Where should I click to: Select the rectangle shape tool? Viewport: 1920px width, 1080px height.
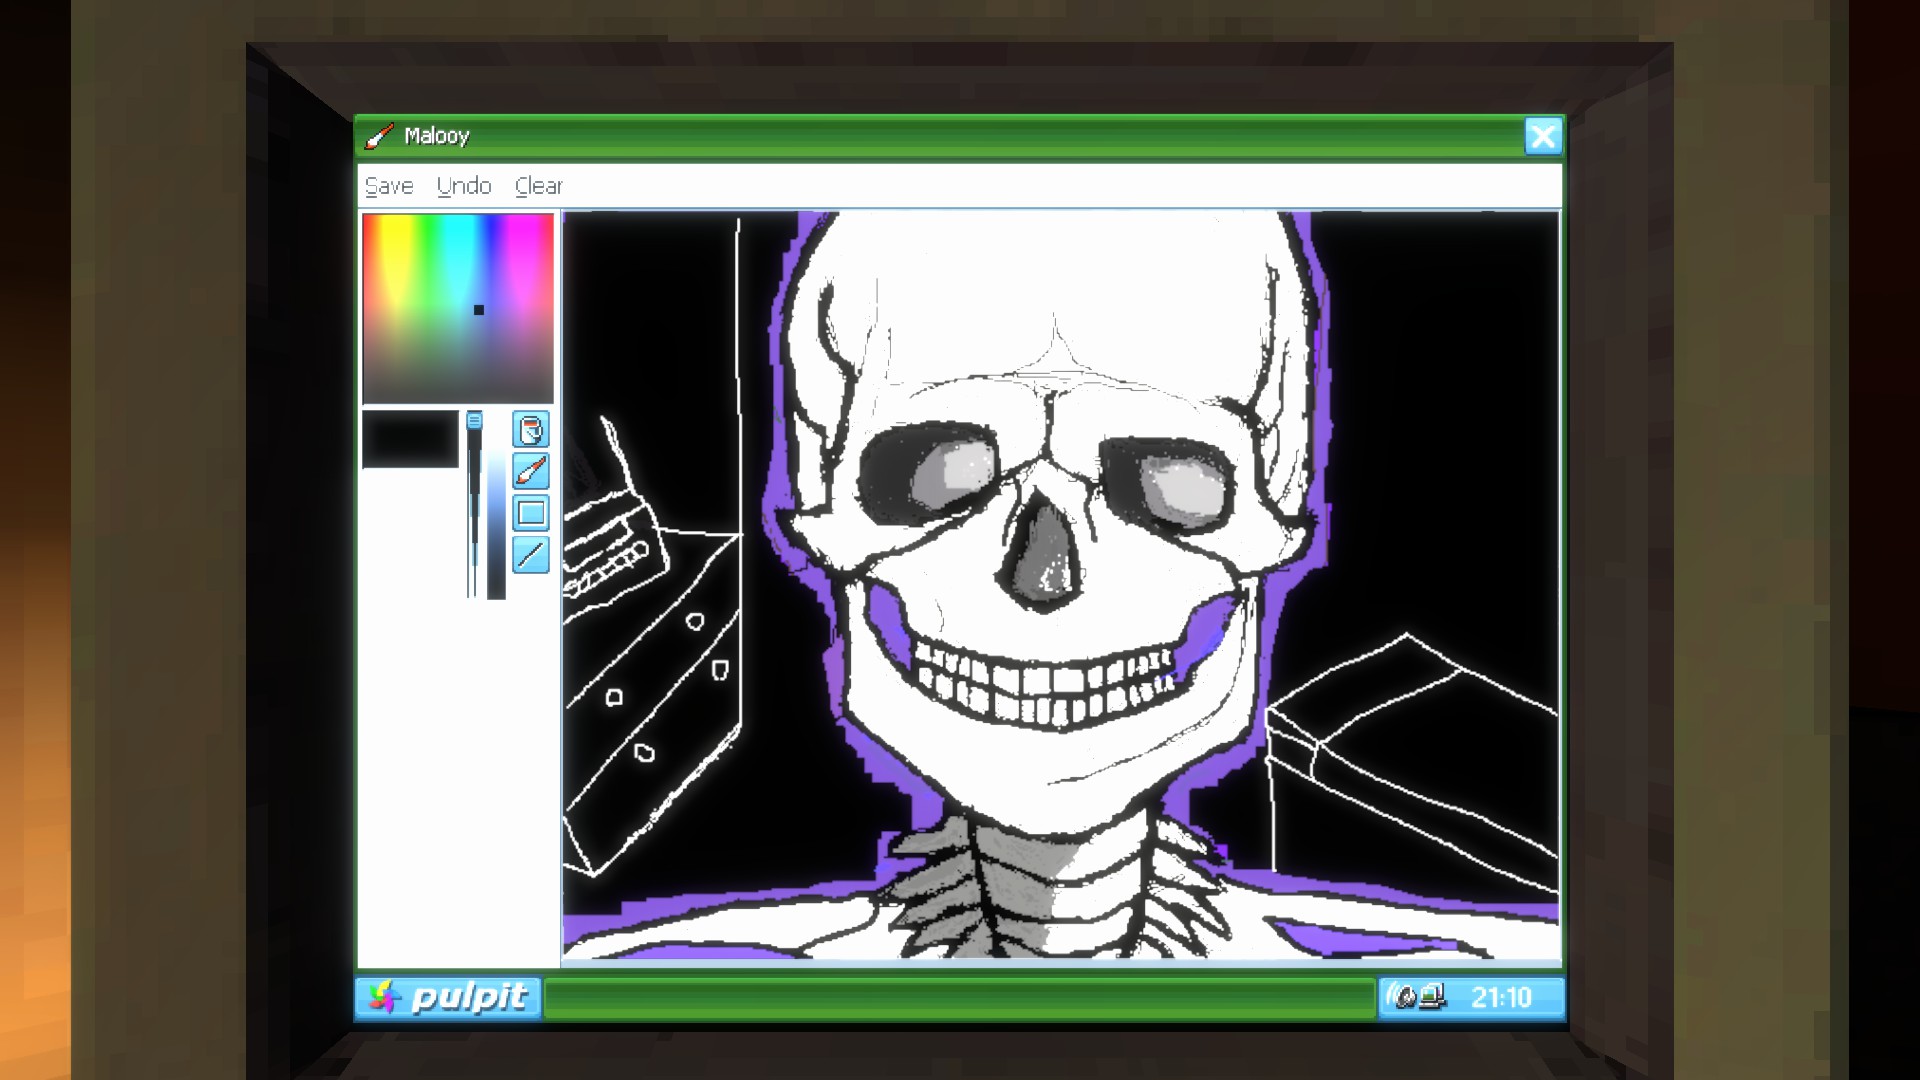(531, 513)
